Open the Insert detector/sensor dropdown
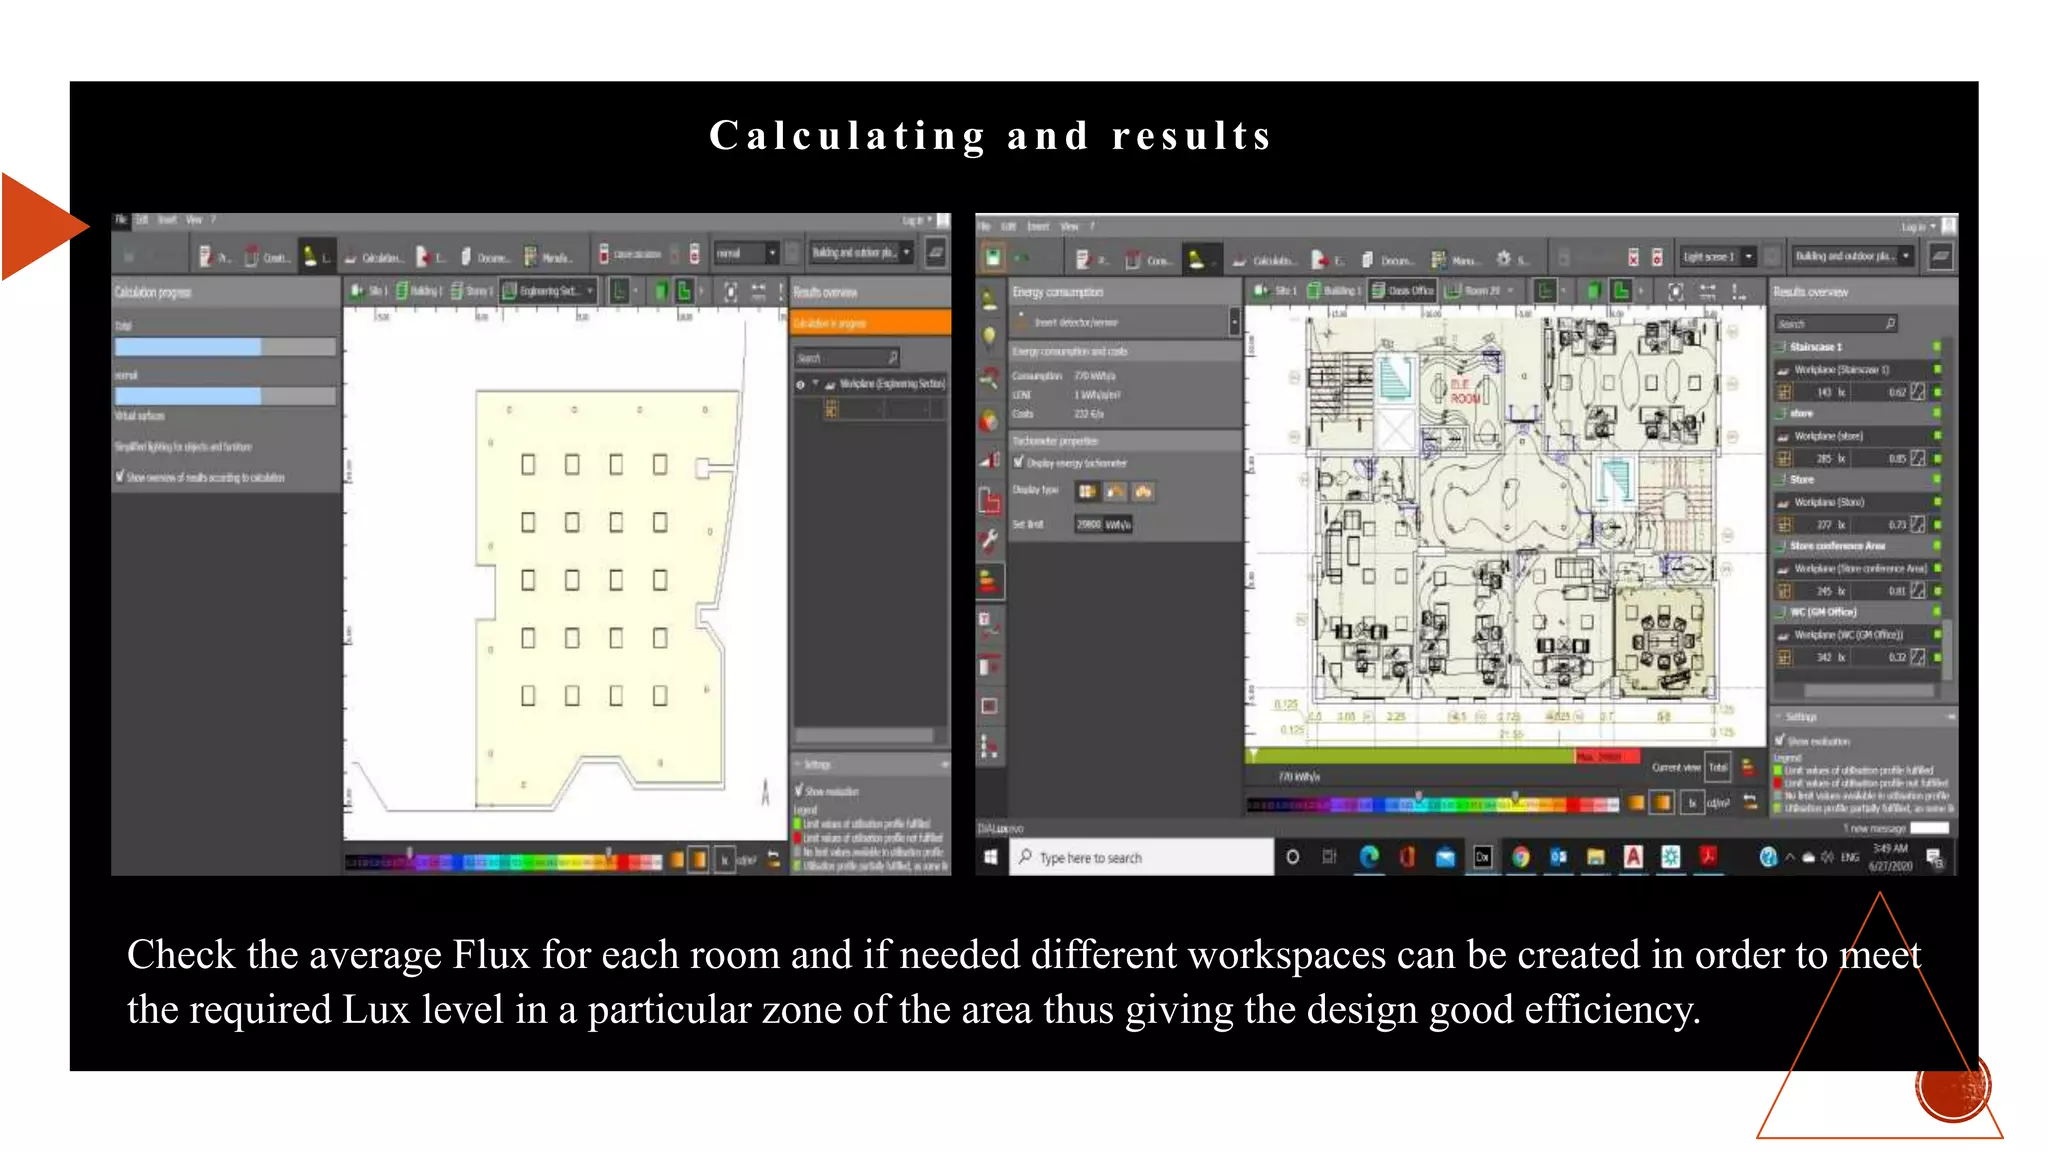The height and width of the screenshot is (1152, 2048). tap(1234, 322)
